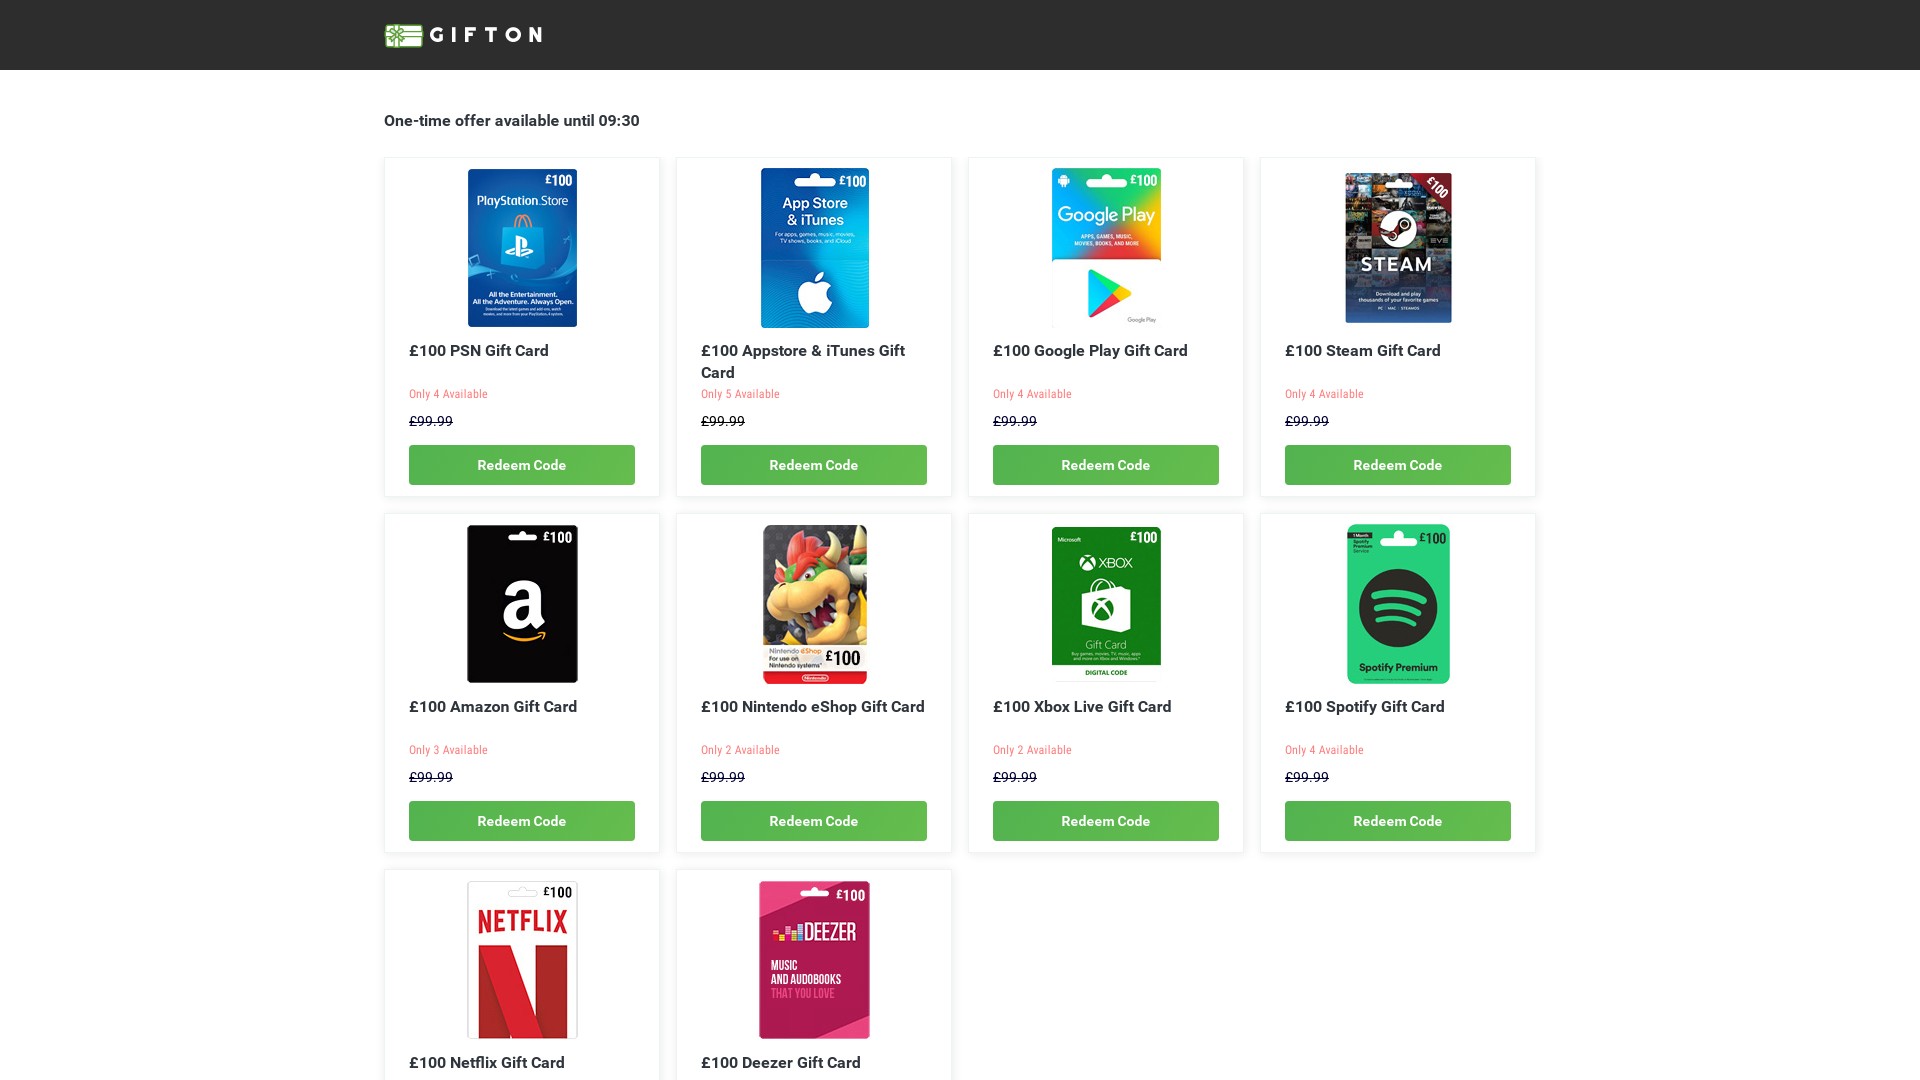Click 'Only 4 Available' under Spotify card

[x=1324, y=750]
